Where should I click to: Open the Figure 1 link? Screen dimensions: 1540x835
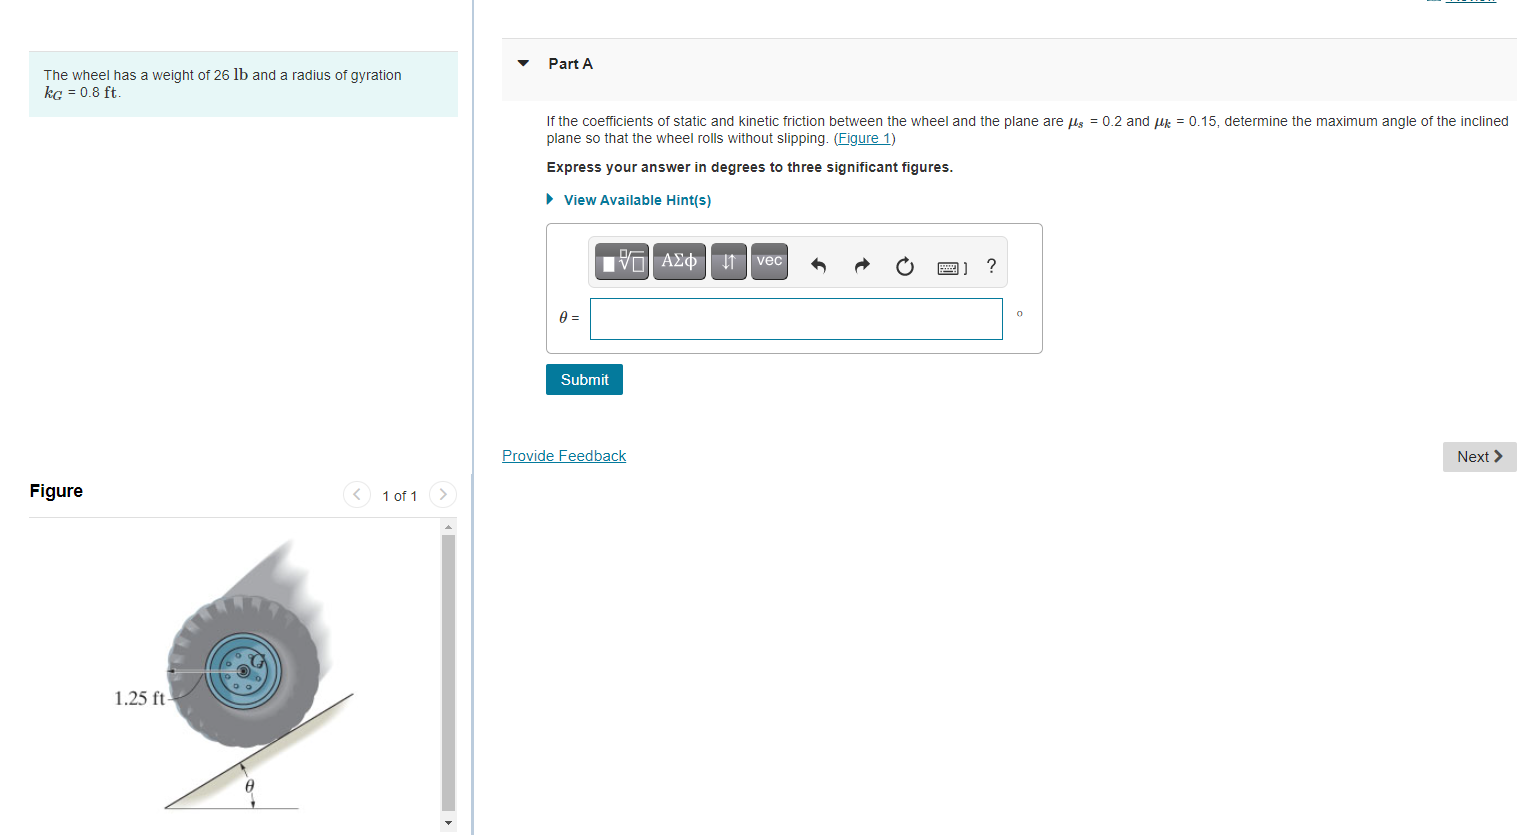click(864, 139)
